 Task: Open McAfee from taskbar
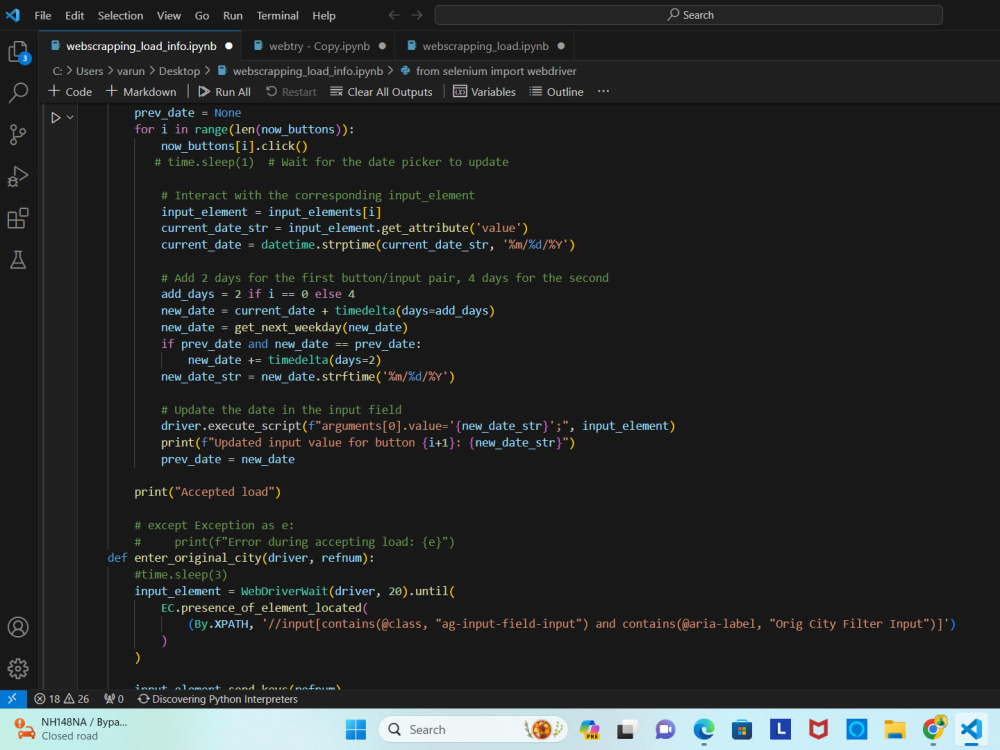click(x=818, y=729)
